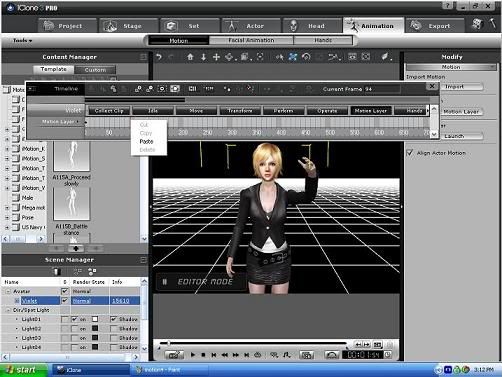Jump to the first frame
Screen dimensions: 502x377
point(214,355)
